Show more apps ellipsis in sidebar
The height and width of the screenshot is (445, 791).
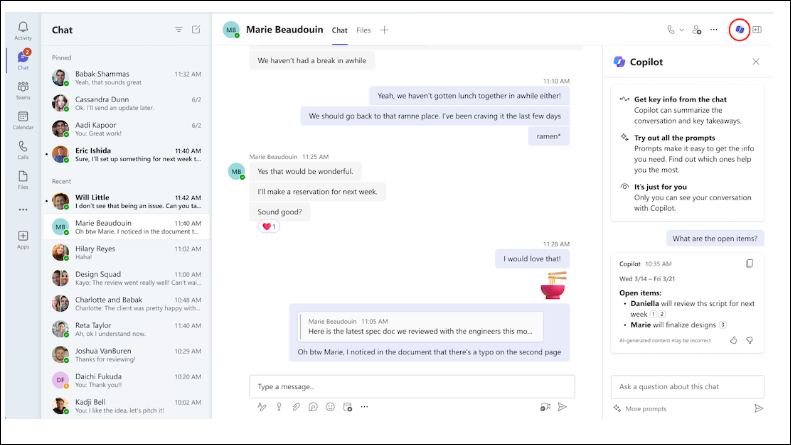click(x=23, y=209)
